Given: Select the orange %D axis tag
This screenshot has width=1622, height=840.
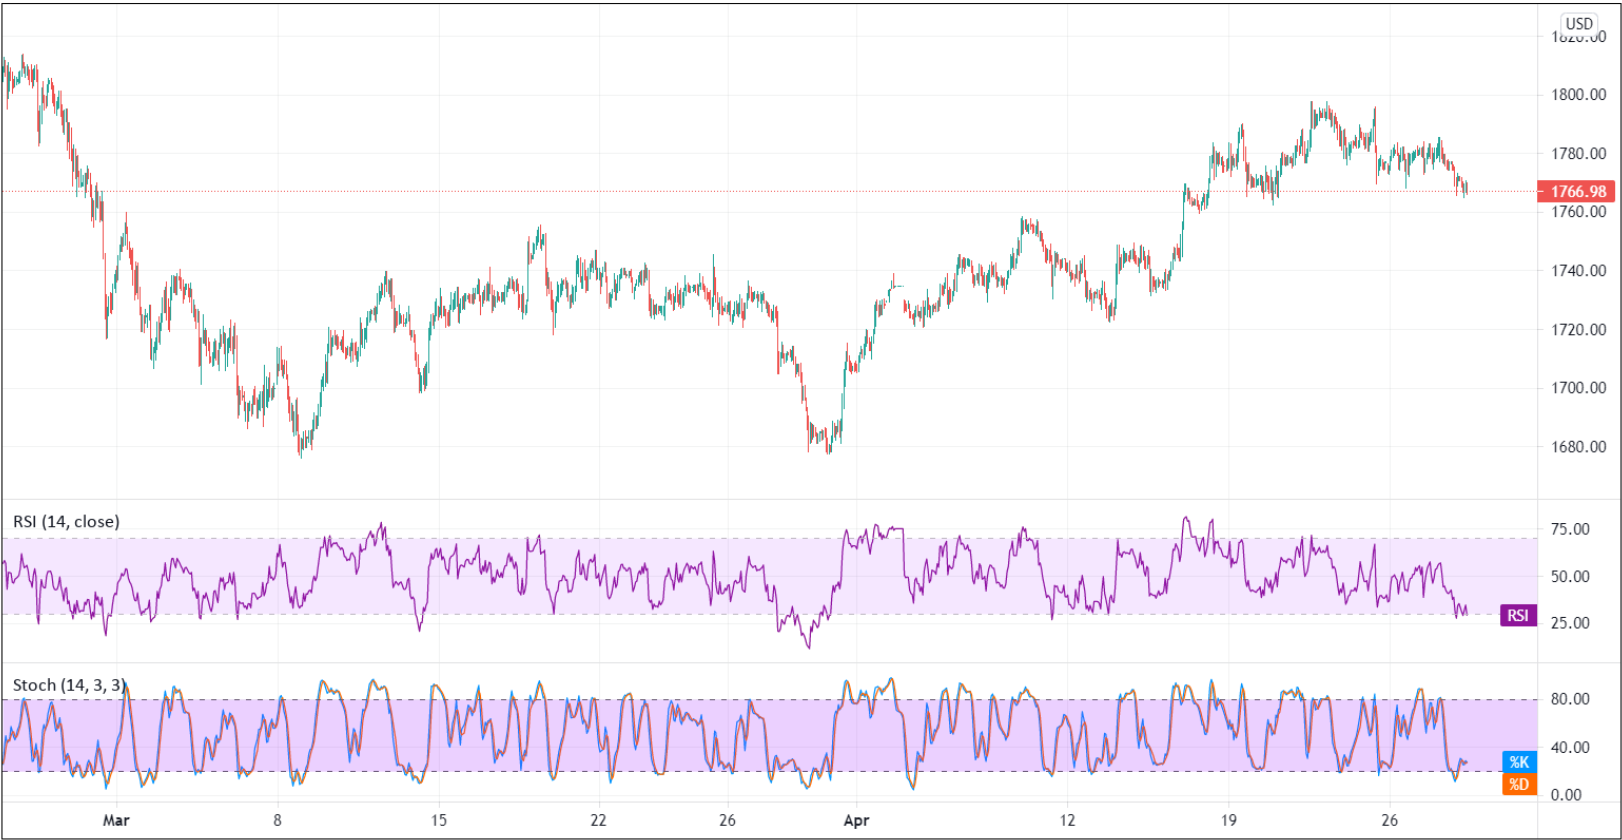Looking at the screenshot, I should pyautogui.click(x=1519, y=784).
